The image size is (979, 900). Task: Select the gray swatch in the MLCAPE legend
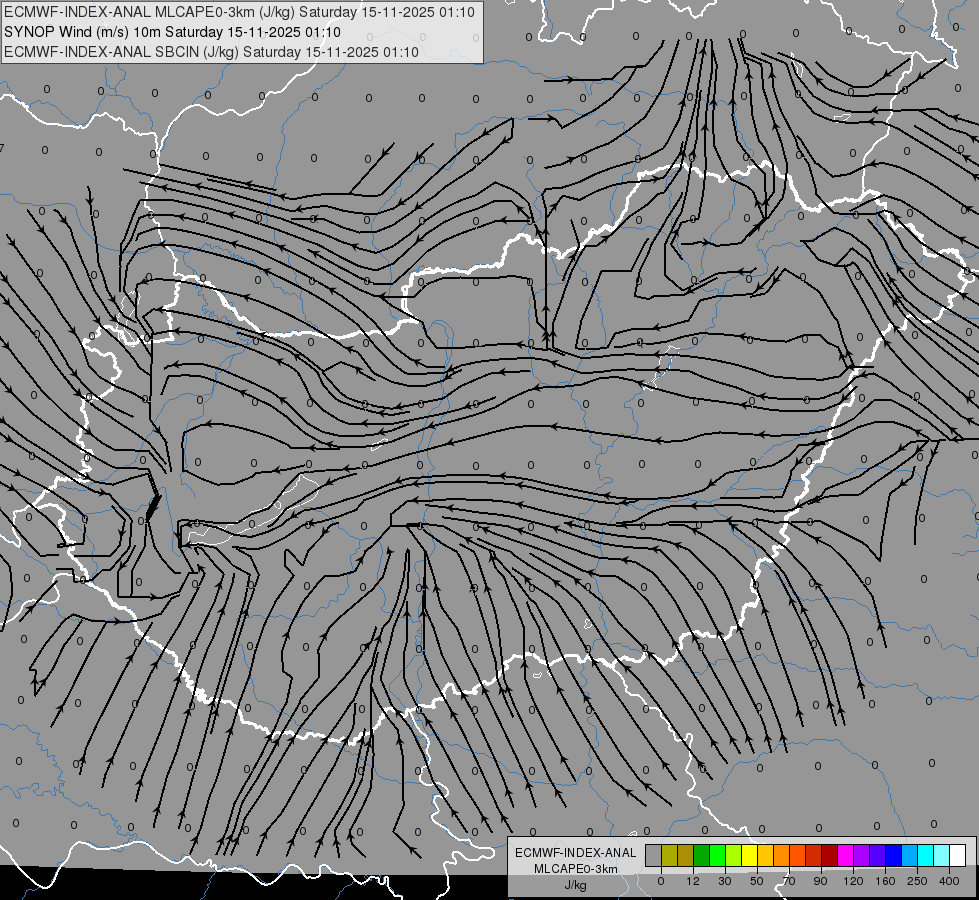tap(654, 855)
